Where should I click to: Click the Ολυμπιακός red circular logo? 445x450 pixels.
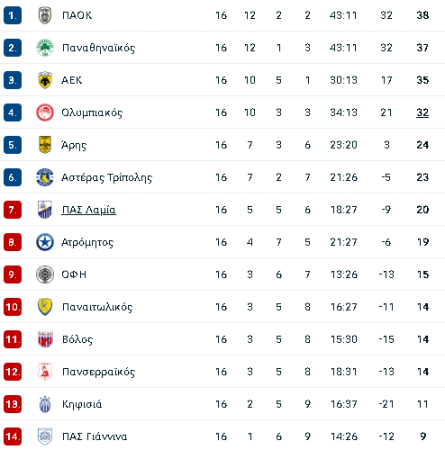(x=45, y=112)
